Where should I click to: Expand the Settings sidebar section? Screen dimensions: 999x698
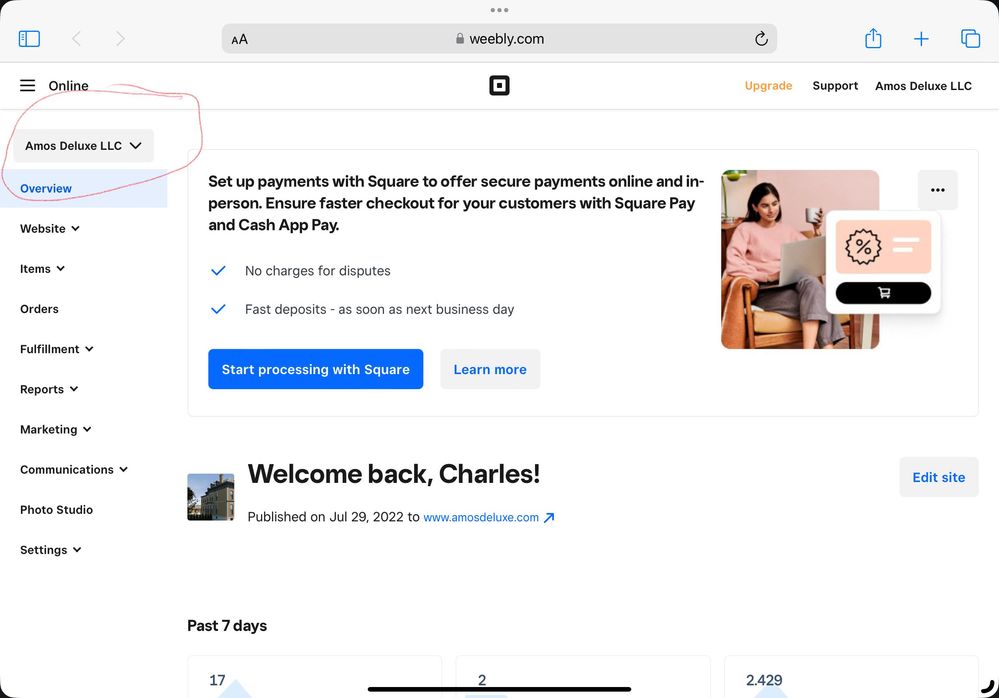[50, 550]
